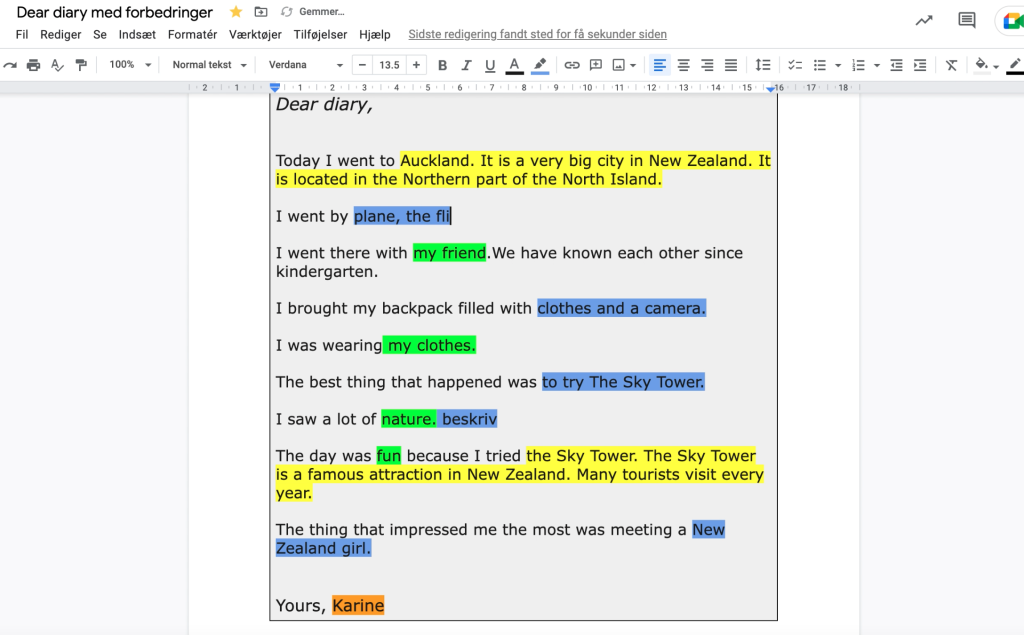This screenshot has width=1024, height=635.
Task: Open the Formatér menu
Action: pos(192,34)
